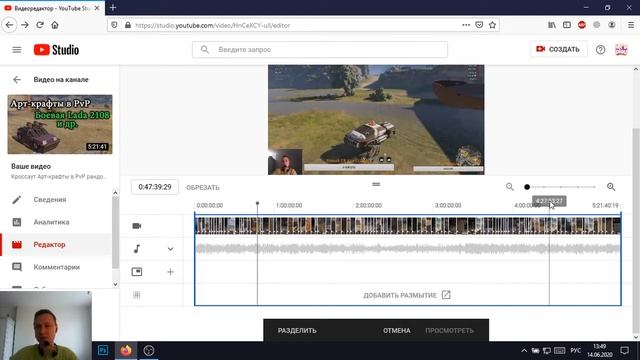Click the Аналитика chart icon
The width and height of the screenshot is (640, 360).
click(17, 222)
